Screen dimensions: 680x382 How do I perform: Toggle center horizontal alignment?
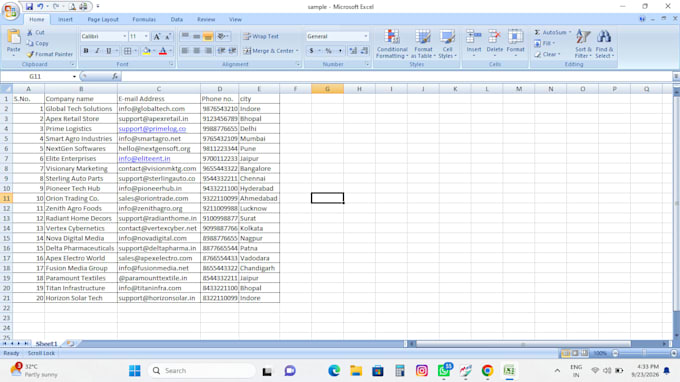[x=196, y=51]
